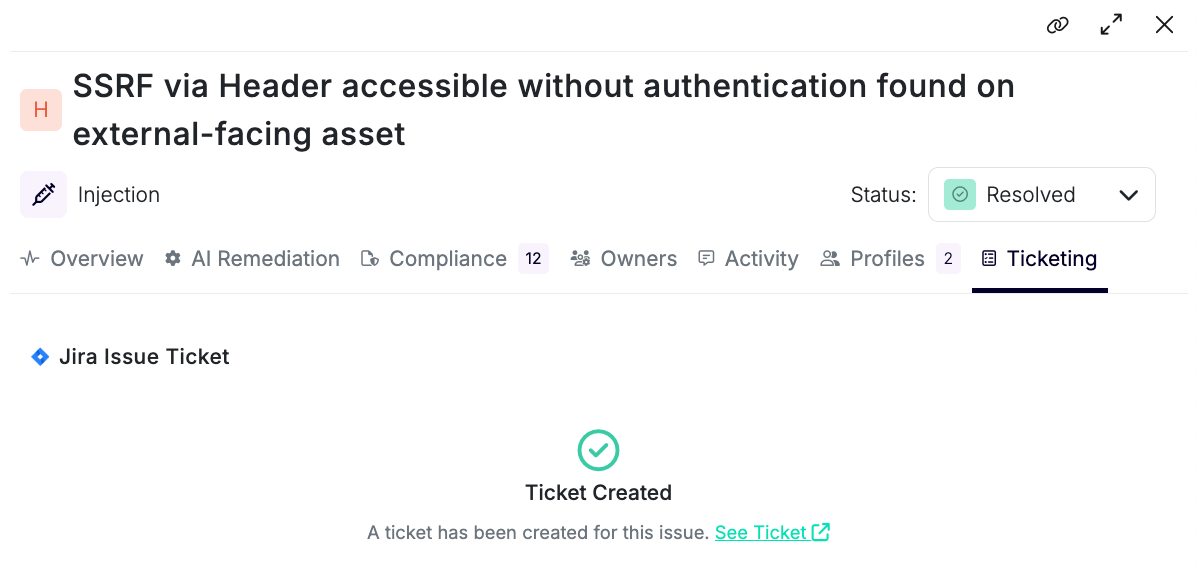The width and height of the screenshot is (1198, 576).
Task: Open the Resolved status combo box
Action: (x=1041, y=195)
